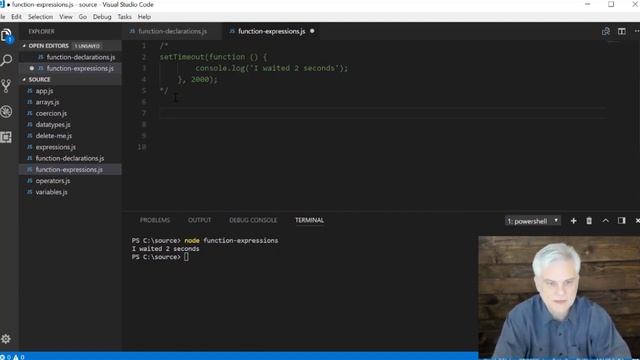
Task: Split the editor with the split icon
Action: click(x=622, y=31)
